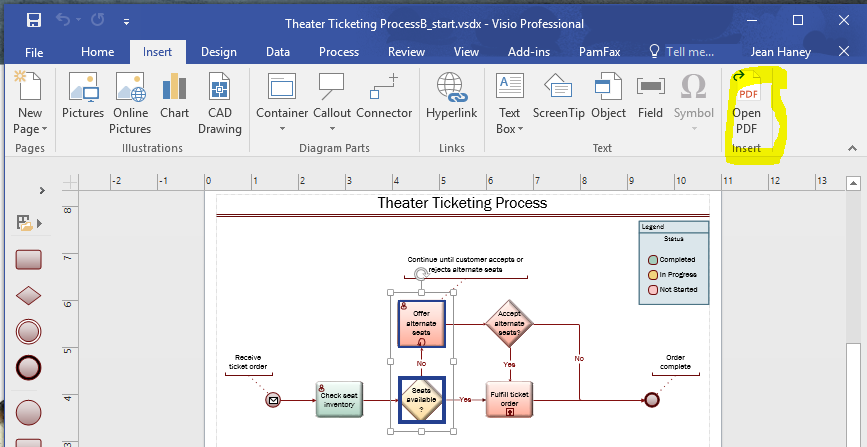Expand the New Page dropdown arrow
This screenshot has width=867, height=447.
pos(44,129)
